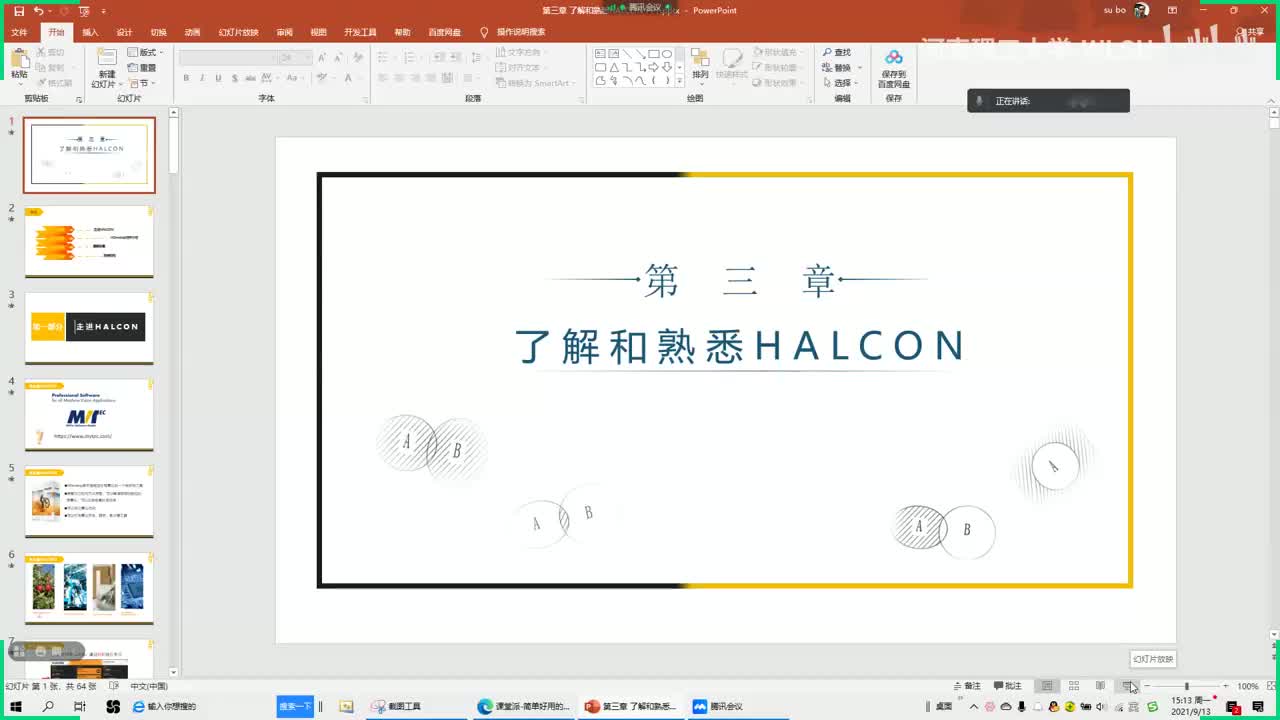Viewport: 1280px width, 720px height.
Task: Toggle bold formatting
Action: (185, 78)
